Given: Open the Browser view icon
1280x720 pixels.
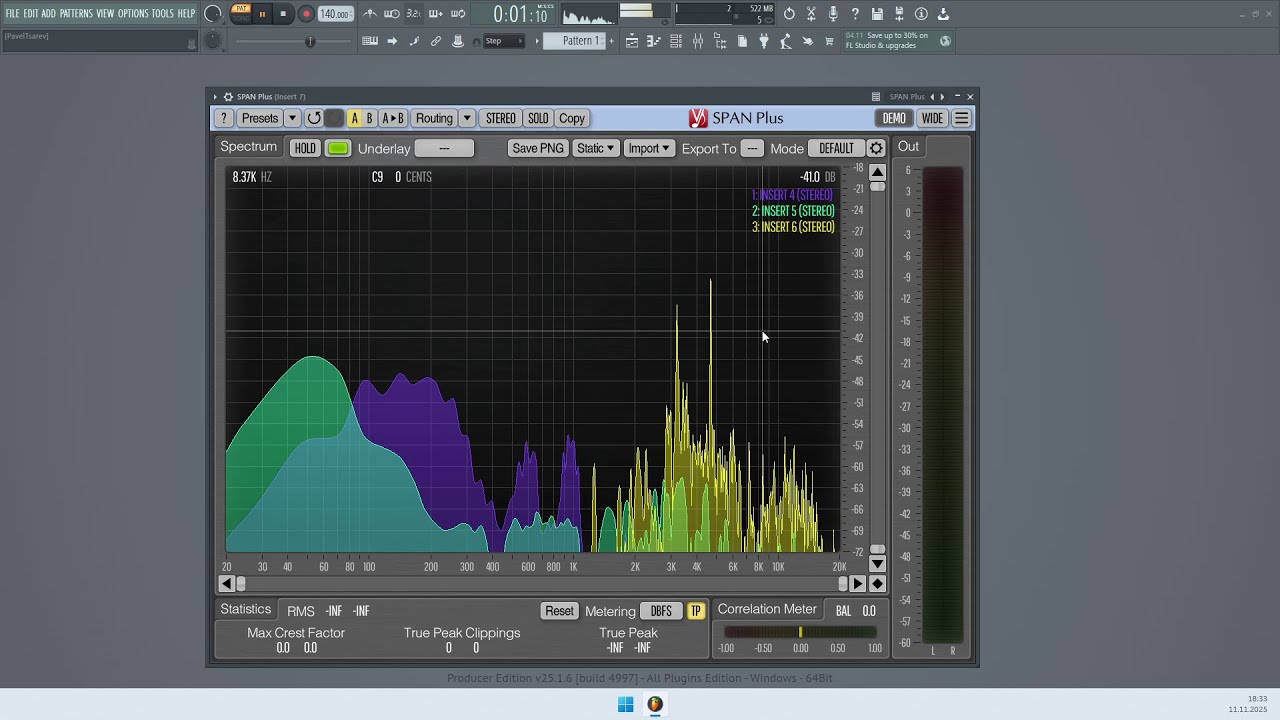Looking at the screenshot, I should (x=720, y=41).
